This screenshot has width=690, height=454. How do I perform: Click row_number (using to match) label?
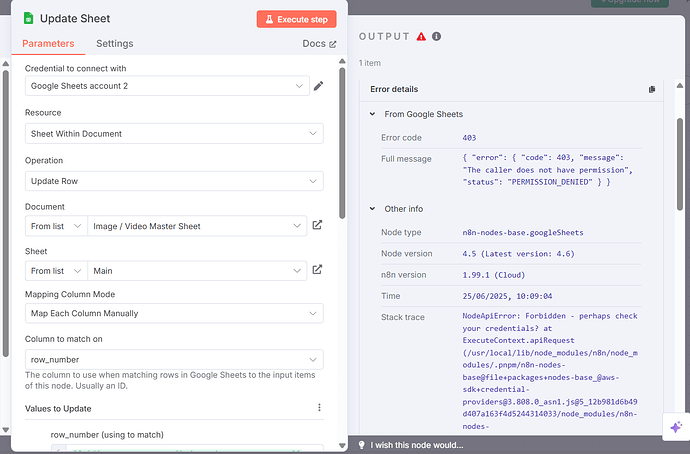point(107,435)
